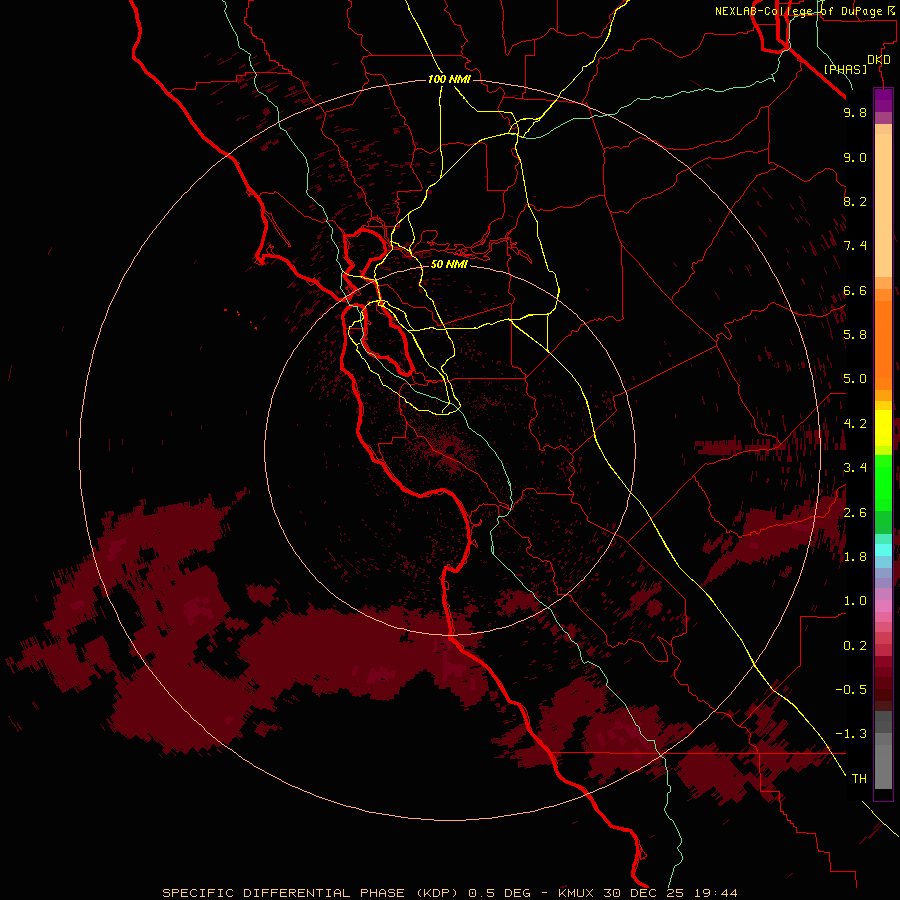
Task: Click the 4.2 scale label
Action: click(855, 424)
